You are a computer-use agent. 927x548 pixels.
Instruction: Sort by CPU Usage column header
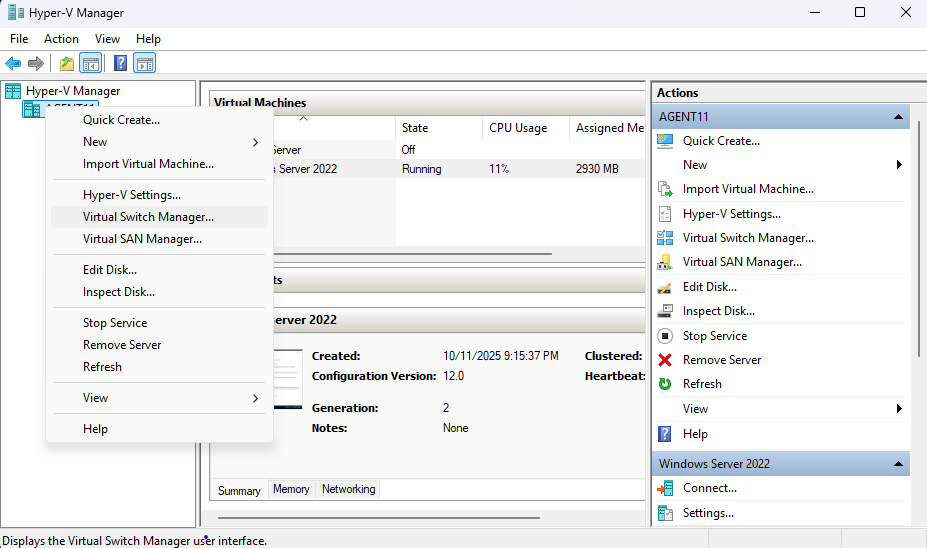525,128
